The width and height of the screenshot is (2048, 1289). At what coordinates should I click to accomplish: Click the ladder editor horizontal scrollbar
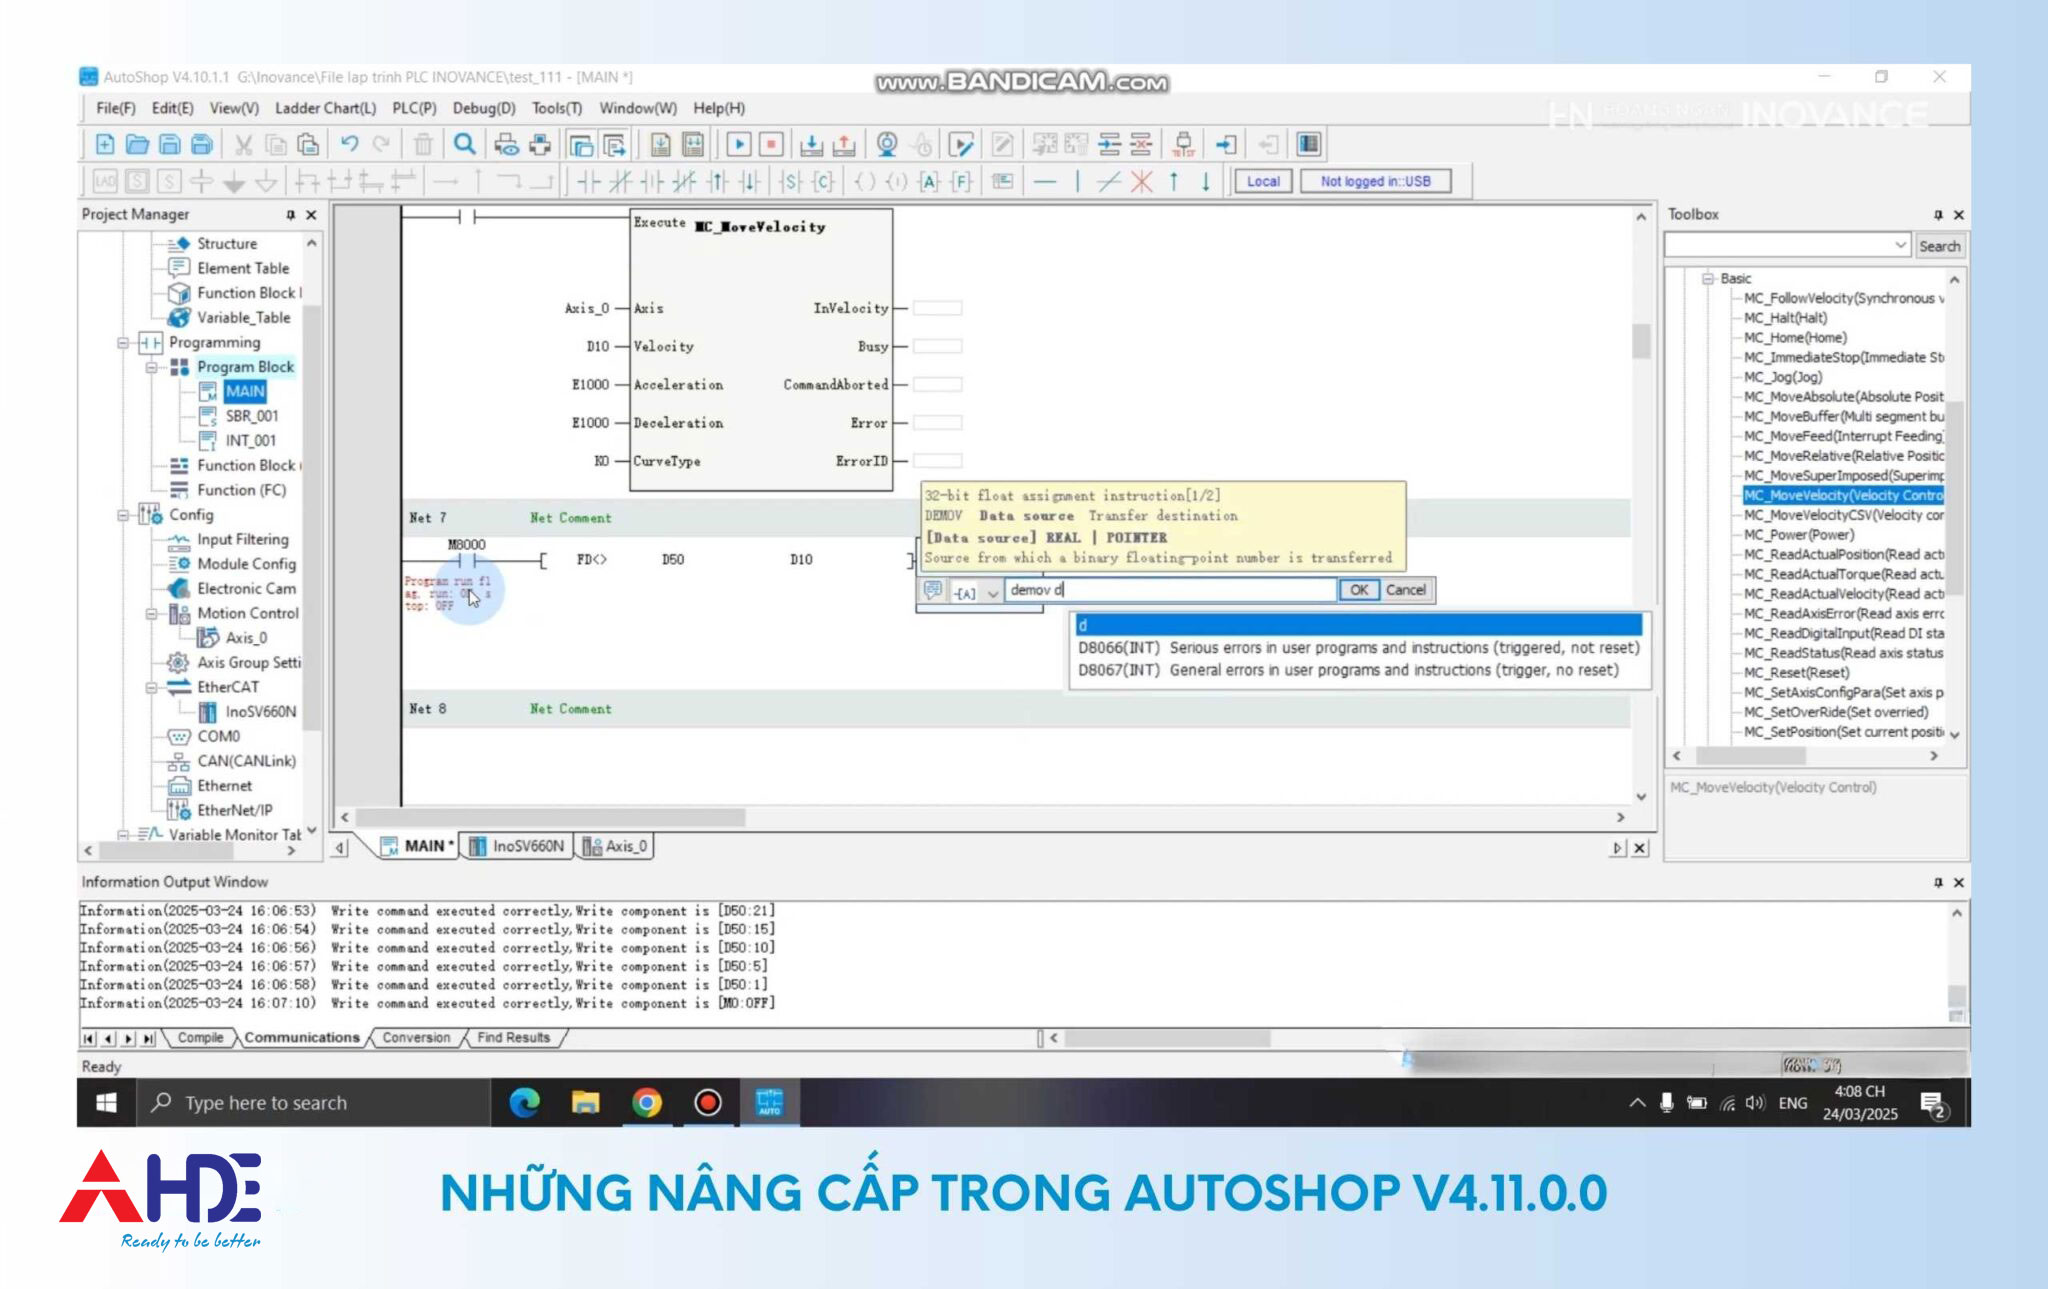pyautogui.click(x=550, y=817)
